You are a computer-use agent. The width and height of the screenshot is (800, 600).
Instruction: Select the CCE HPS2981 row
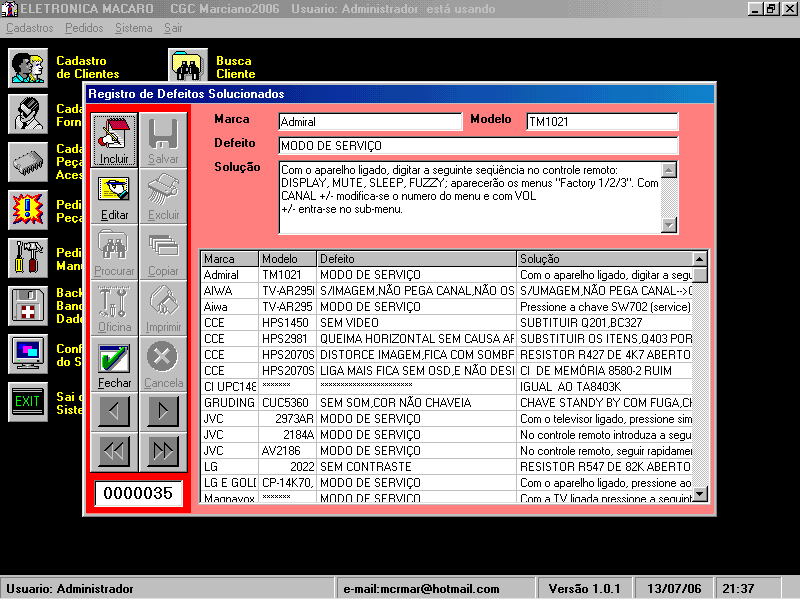click(447, 339)
